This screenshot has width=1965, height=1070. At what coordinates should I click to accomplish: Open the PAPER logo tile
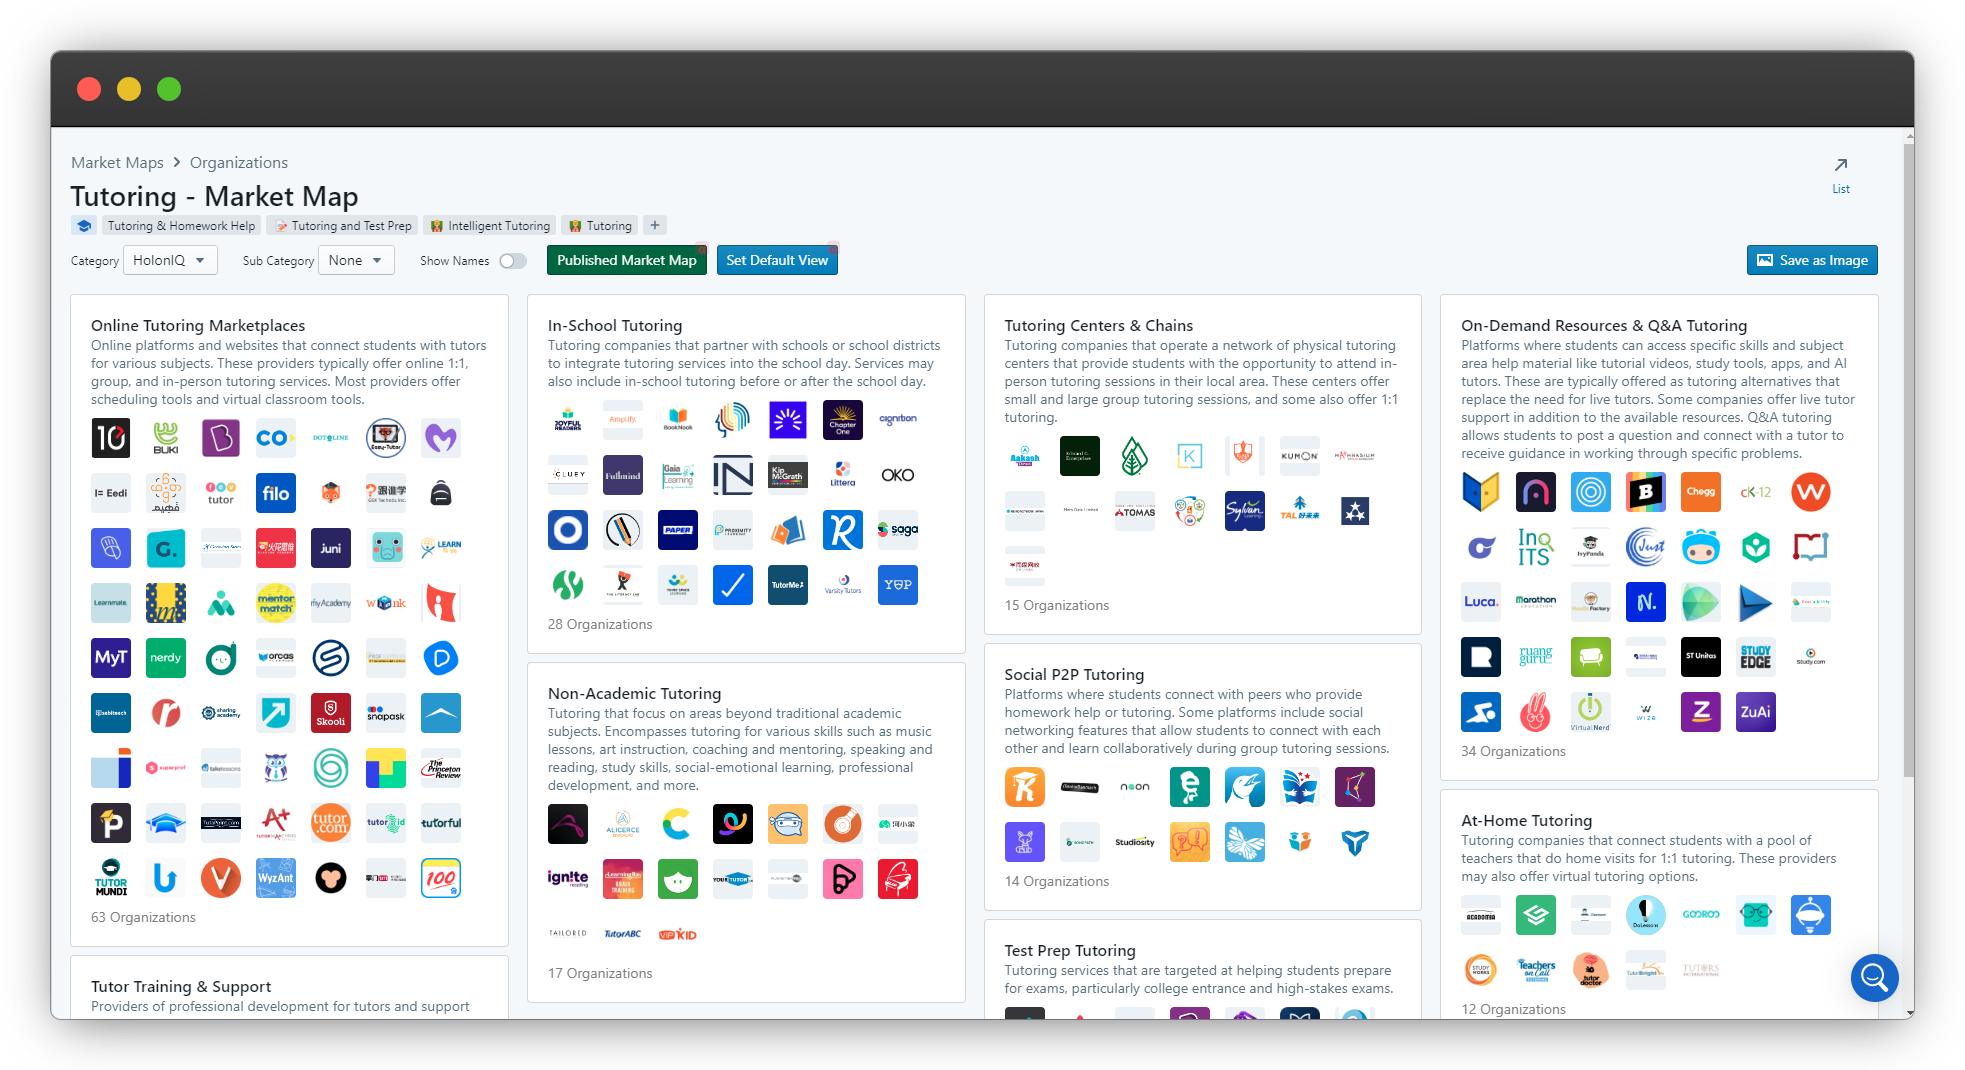click(x=678, y=530)
